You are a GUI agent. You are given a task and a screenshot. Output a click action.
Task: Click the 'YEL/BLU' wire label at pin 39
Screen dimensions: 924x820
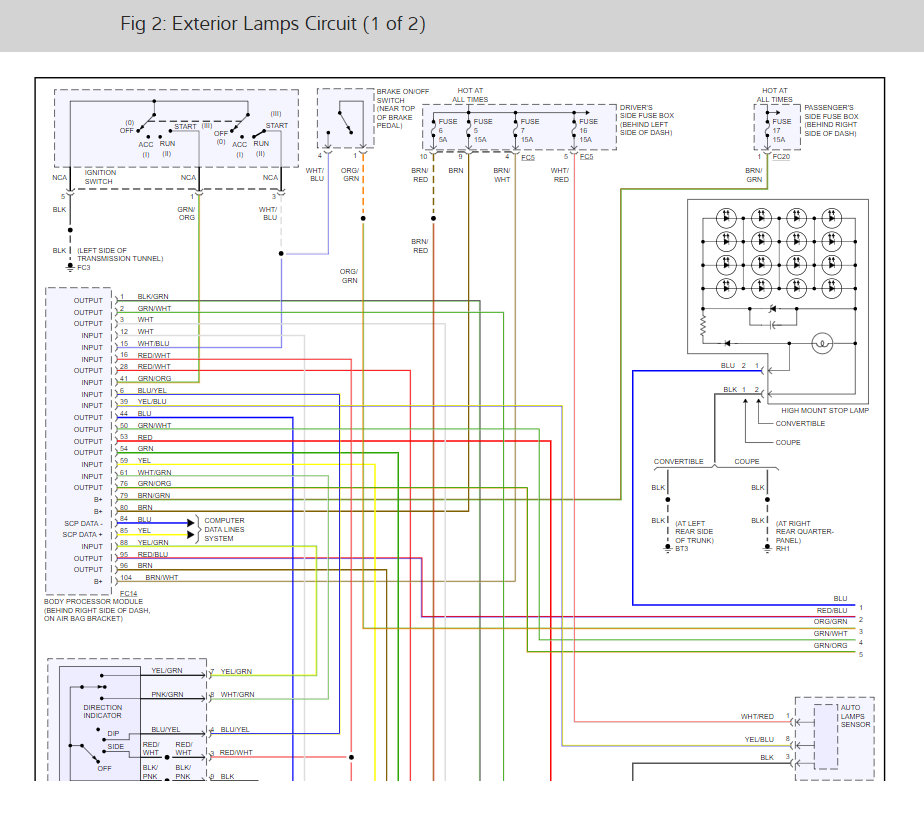151,401
